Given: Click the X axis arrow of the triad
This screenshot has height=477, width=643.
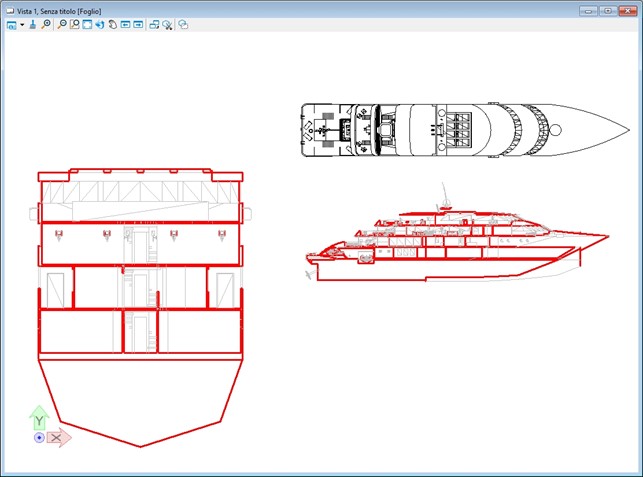Looking at the screenshot, I should point(59,437).
